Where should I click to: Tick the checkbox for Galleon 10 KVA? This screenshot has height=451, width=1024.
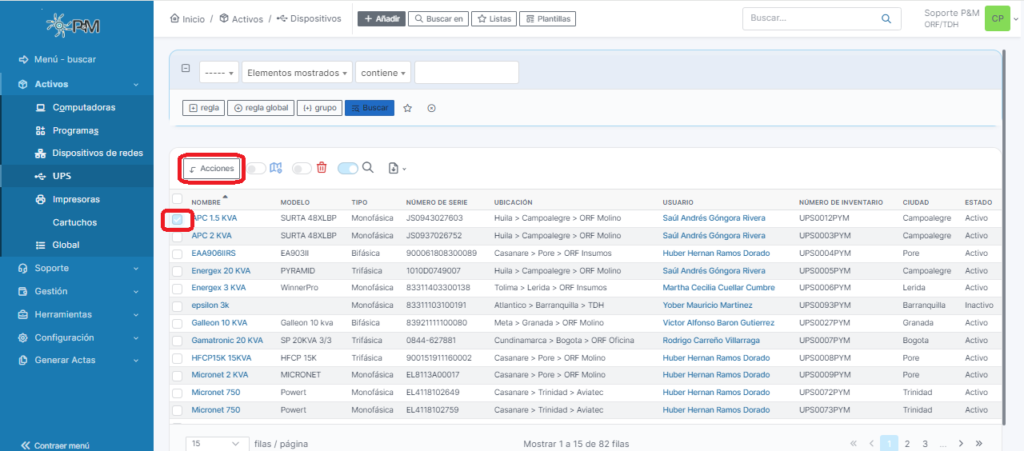click(x=177, y=322)
